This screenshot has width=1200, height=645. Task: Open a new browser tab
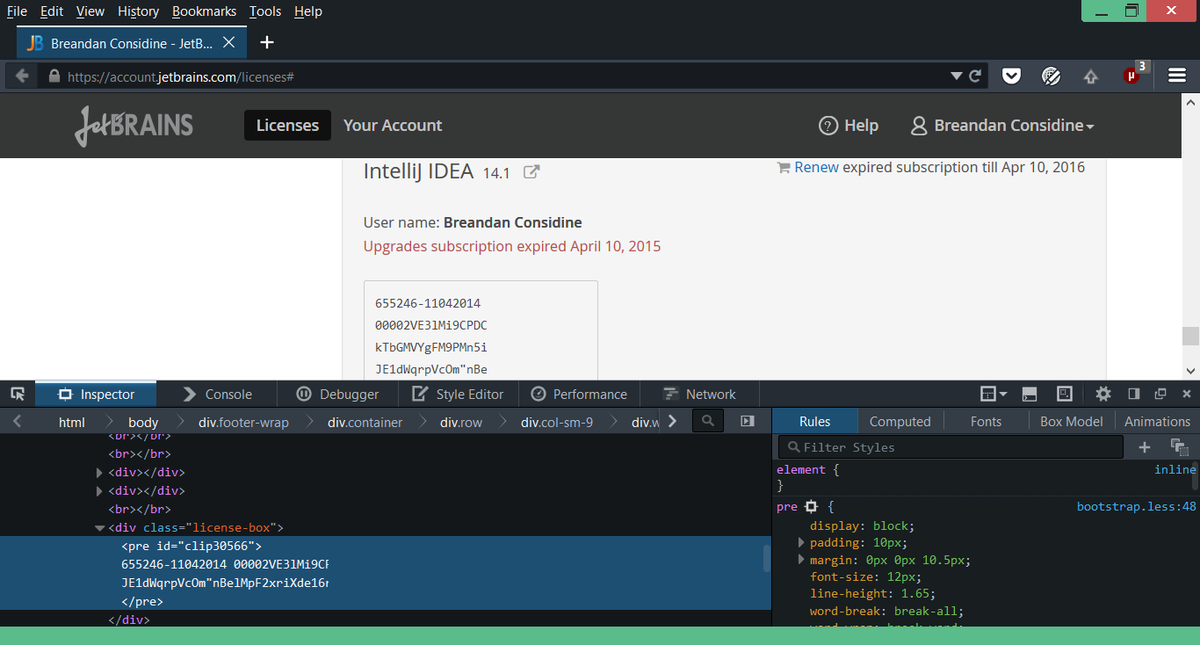[267, 43]
